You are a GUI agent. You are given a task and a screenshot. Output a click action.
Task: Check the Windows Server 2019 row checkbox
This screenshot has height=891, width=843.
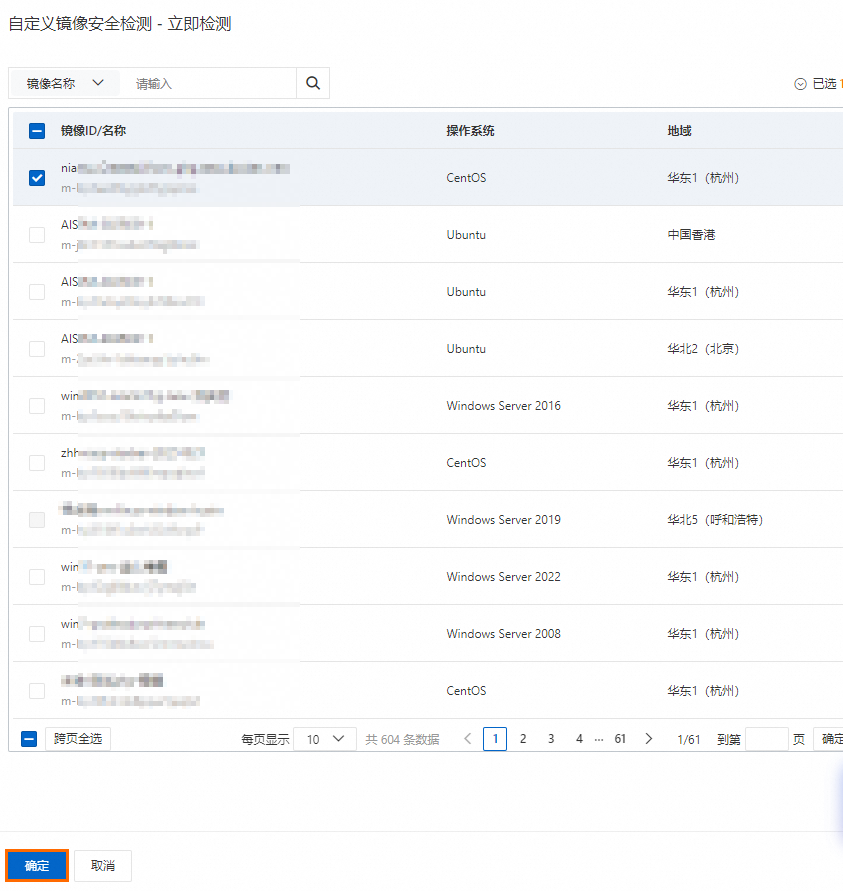click(37, 519)
